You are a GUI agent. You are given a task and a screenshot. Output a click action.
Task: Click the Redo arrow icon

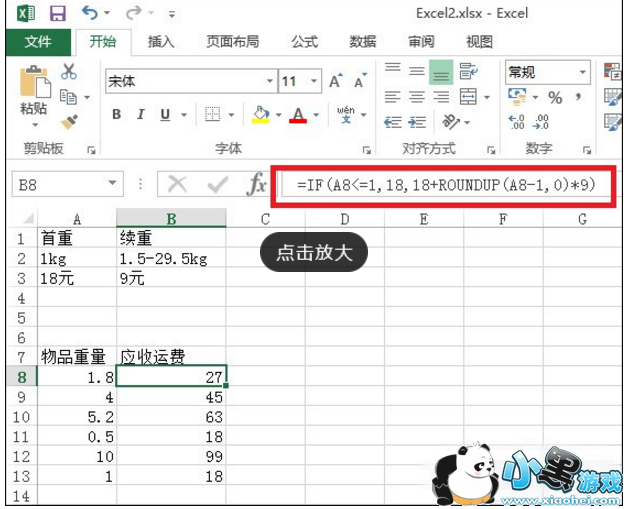(134, 14)
